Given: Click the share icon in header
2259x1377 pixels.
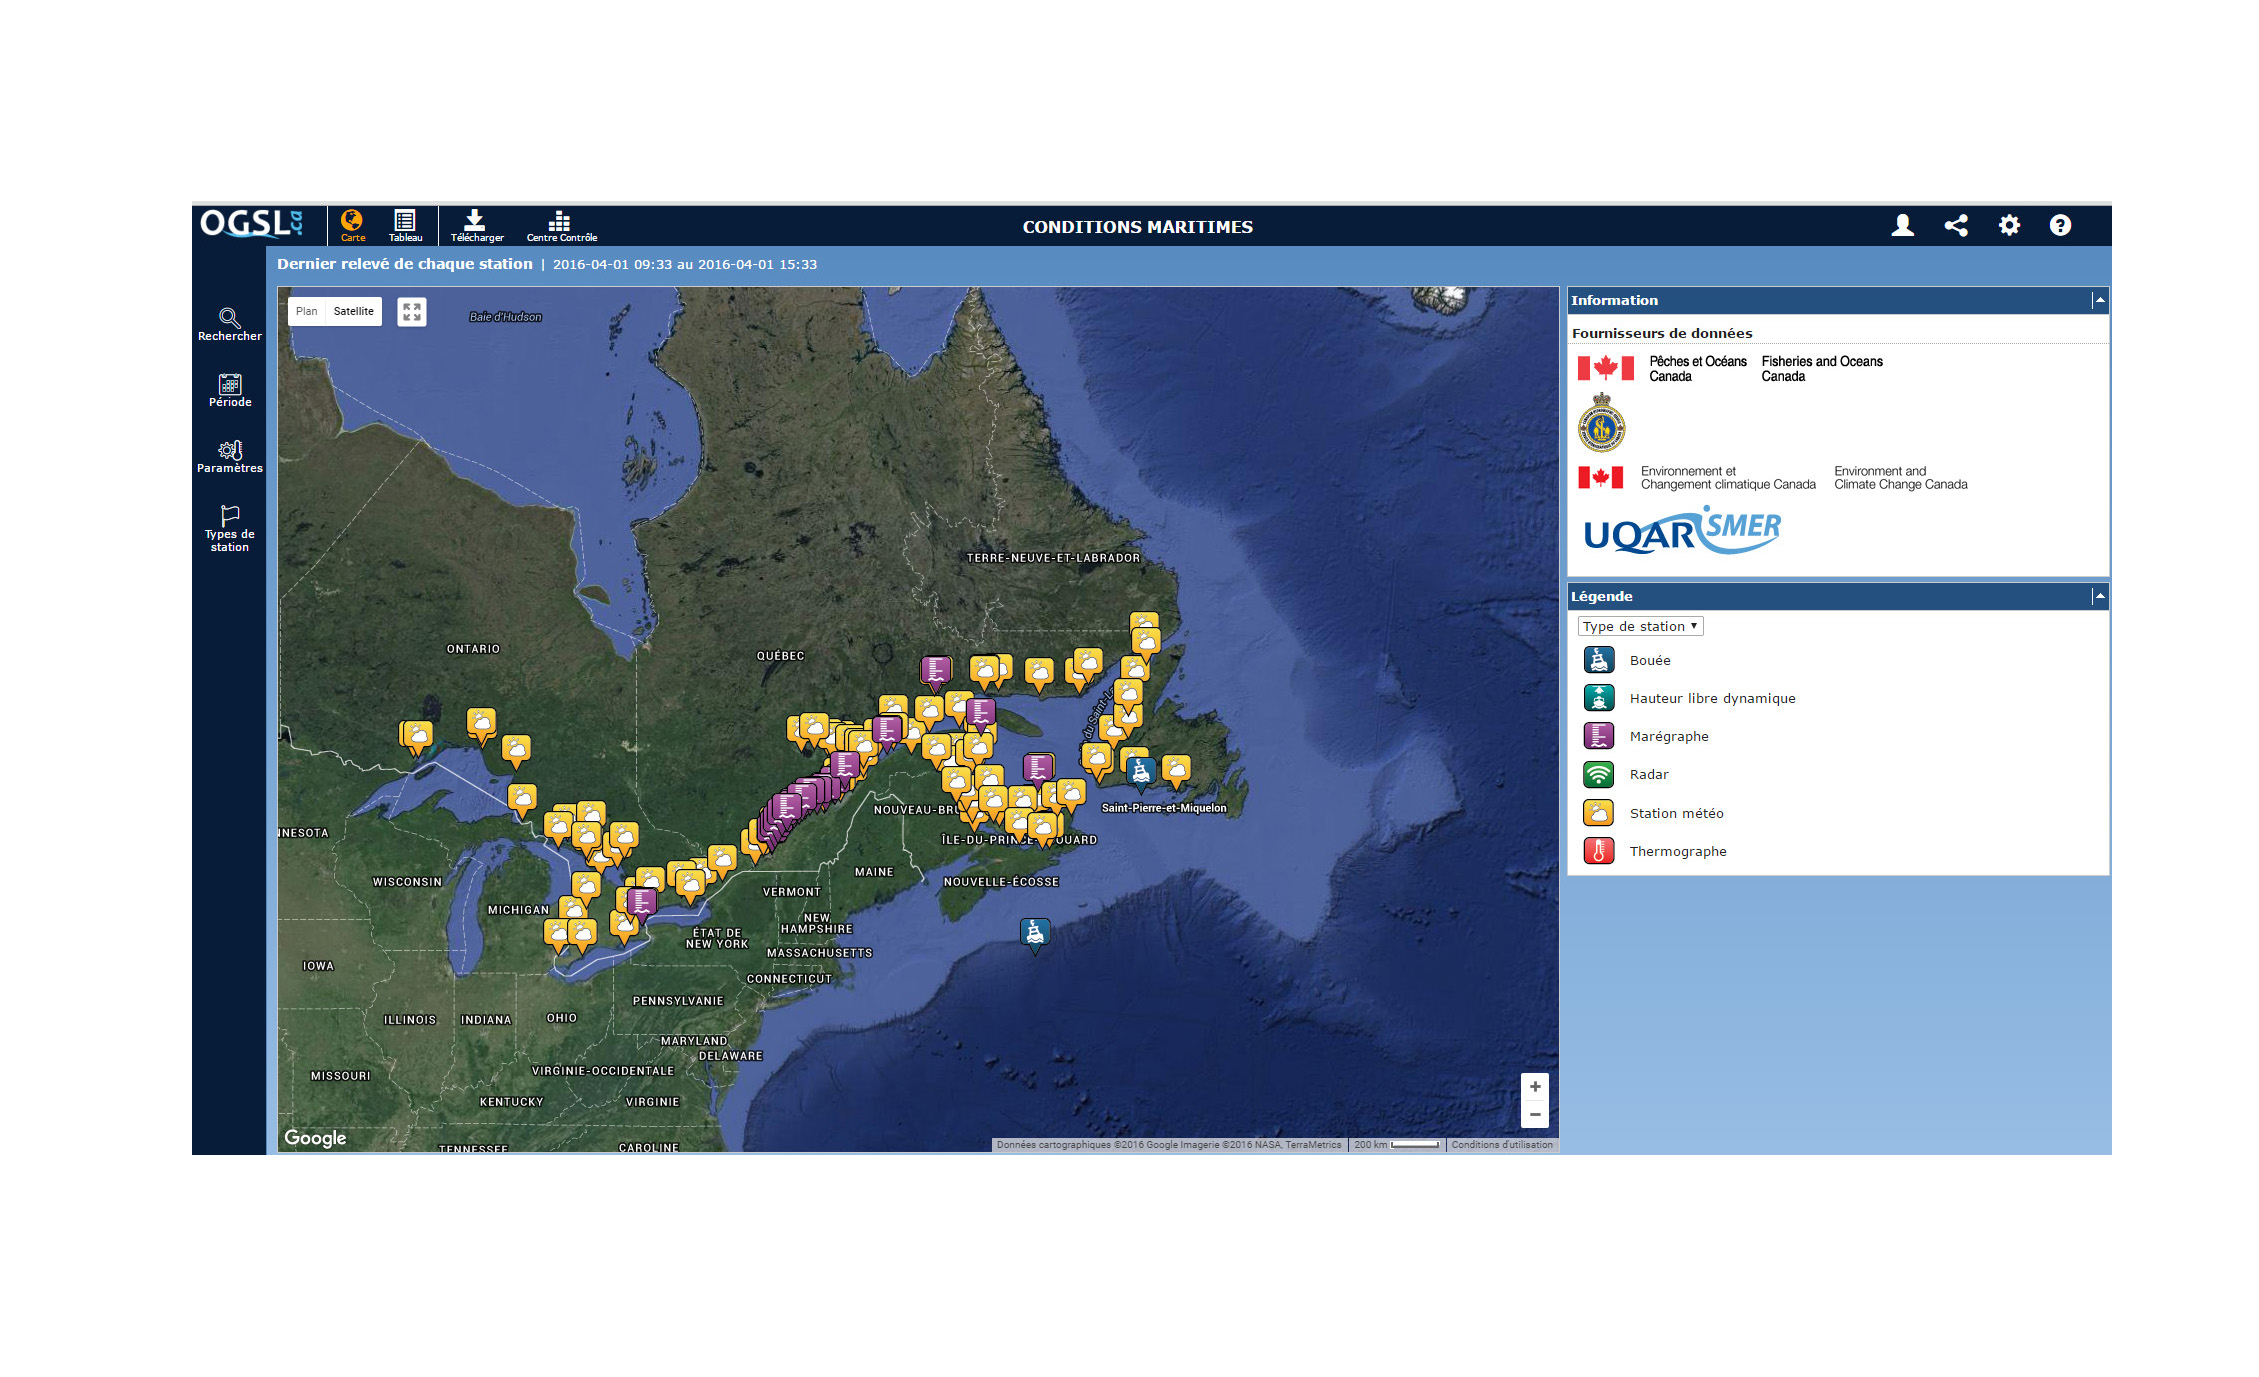Looking at the screenshot, I should 1955,226.
